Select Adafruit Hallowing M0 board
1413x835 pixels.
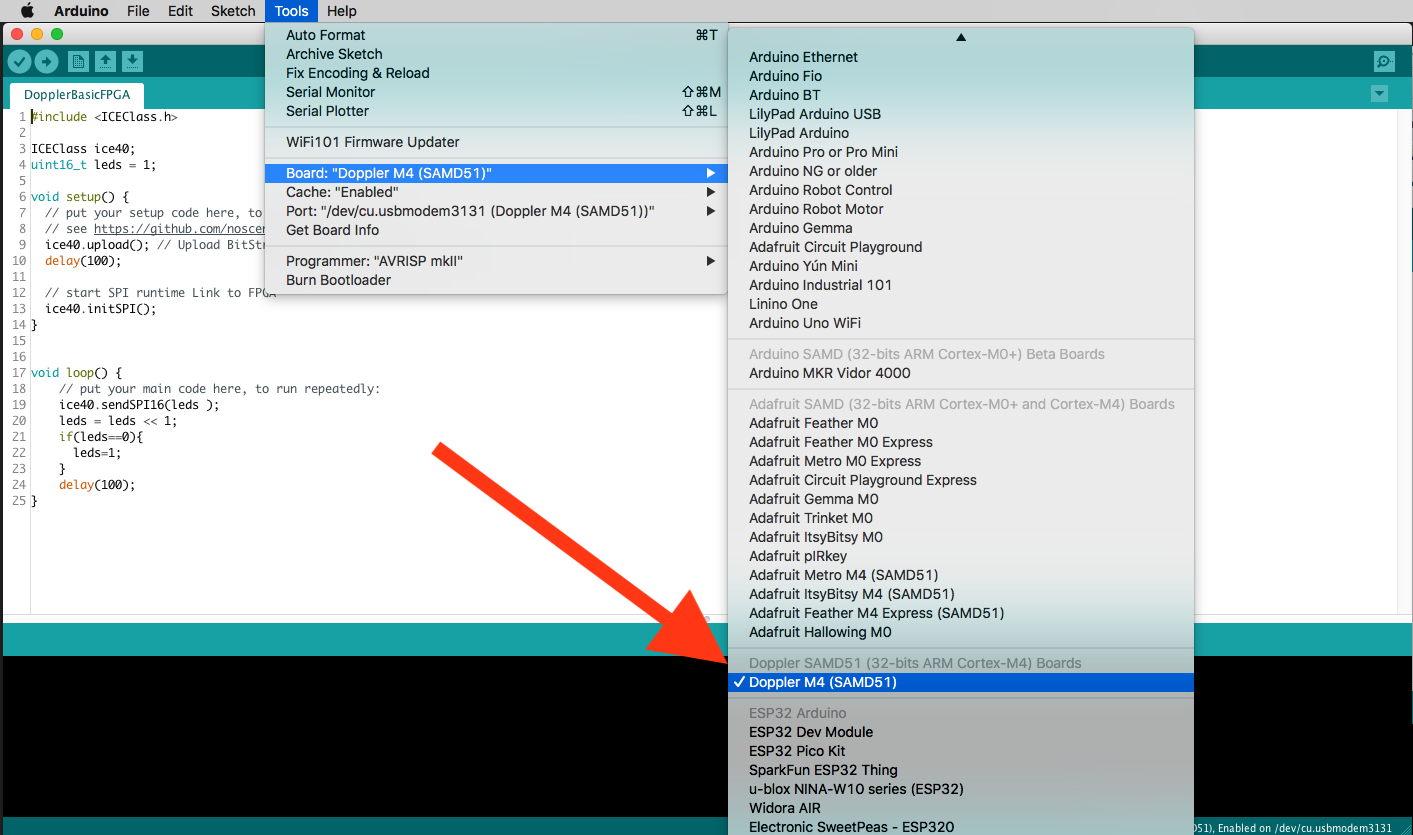tap(961, 632)
